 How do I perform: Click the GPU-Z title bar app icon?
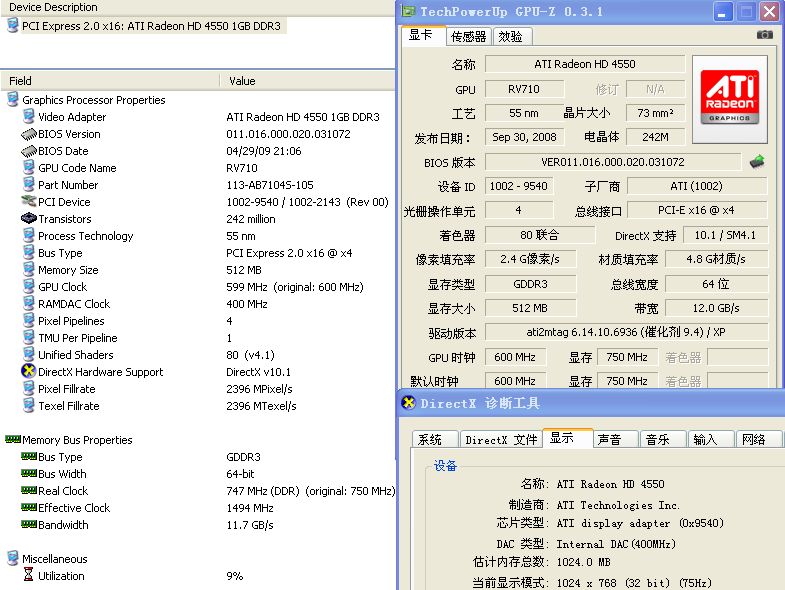(x=409, y=11)
